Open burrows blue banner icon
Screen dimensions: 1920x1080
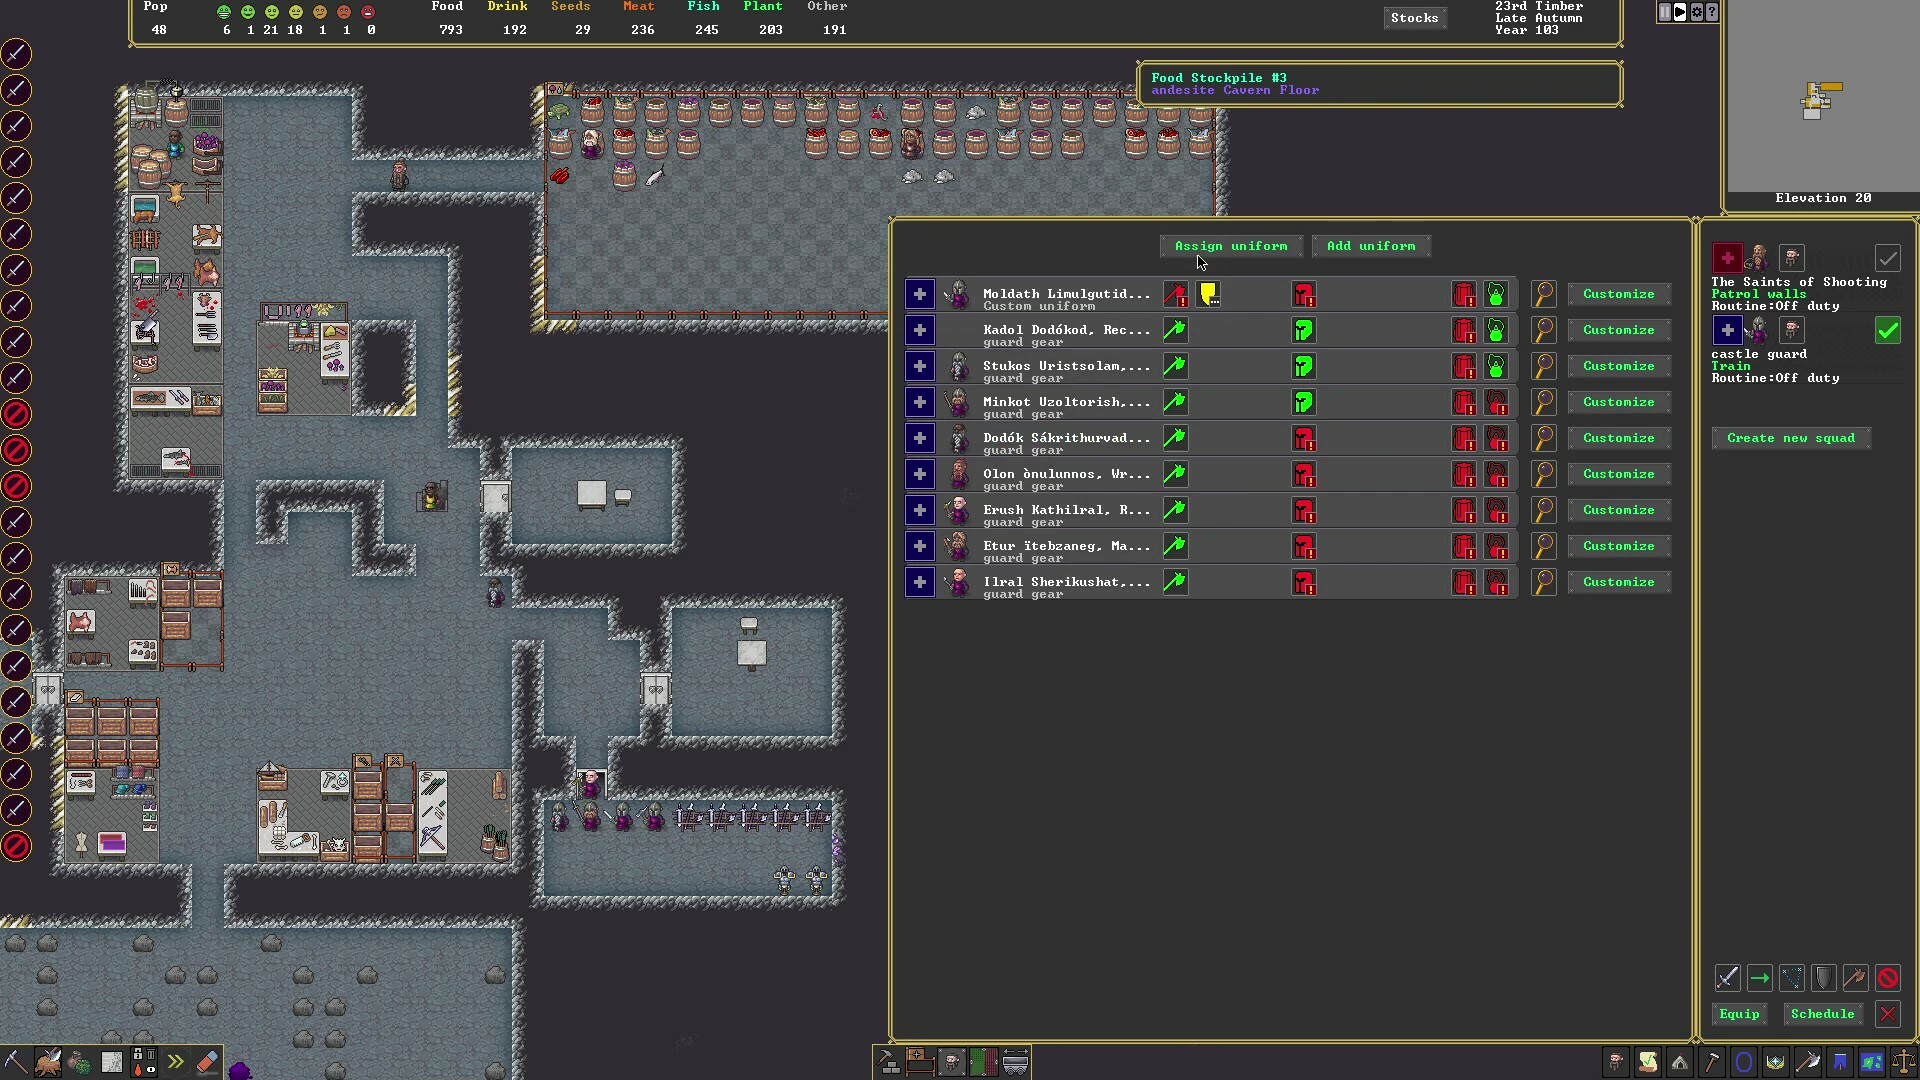(1839, 1062)
